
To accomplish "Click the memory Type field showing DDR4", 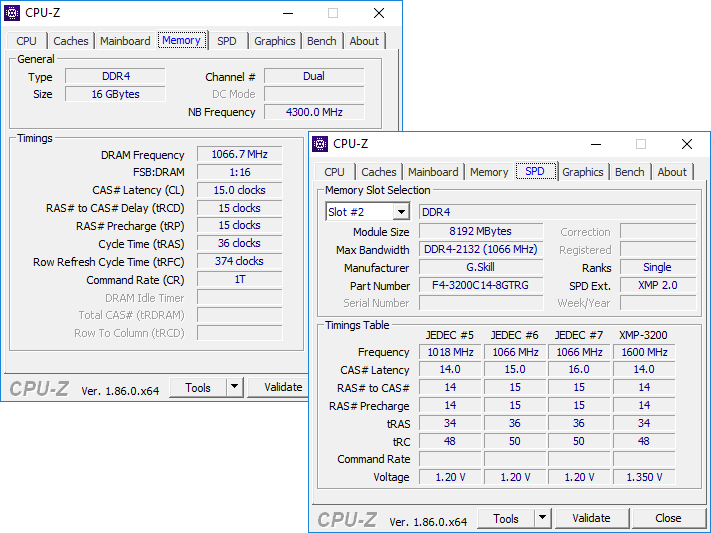I will point(116,76).
